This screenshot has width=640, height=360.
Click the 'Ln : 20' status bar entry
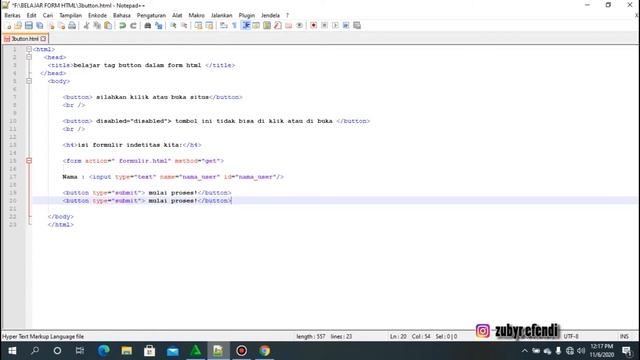tap(398, 337)
